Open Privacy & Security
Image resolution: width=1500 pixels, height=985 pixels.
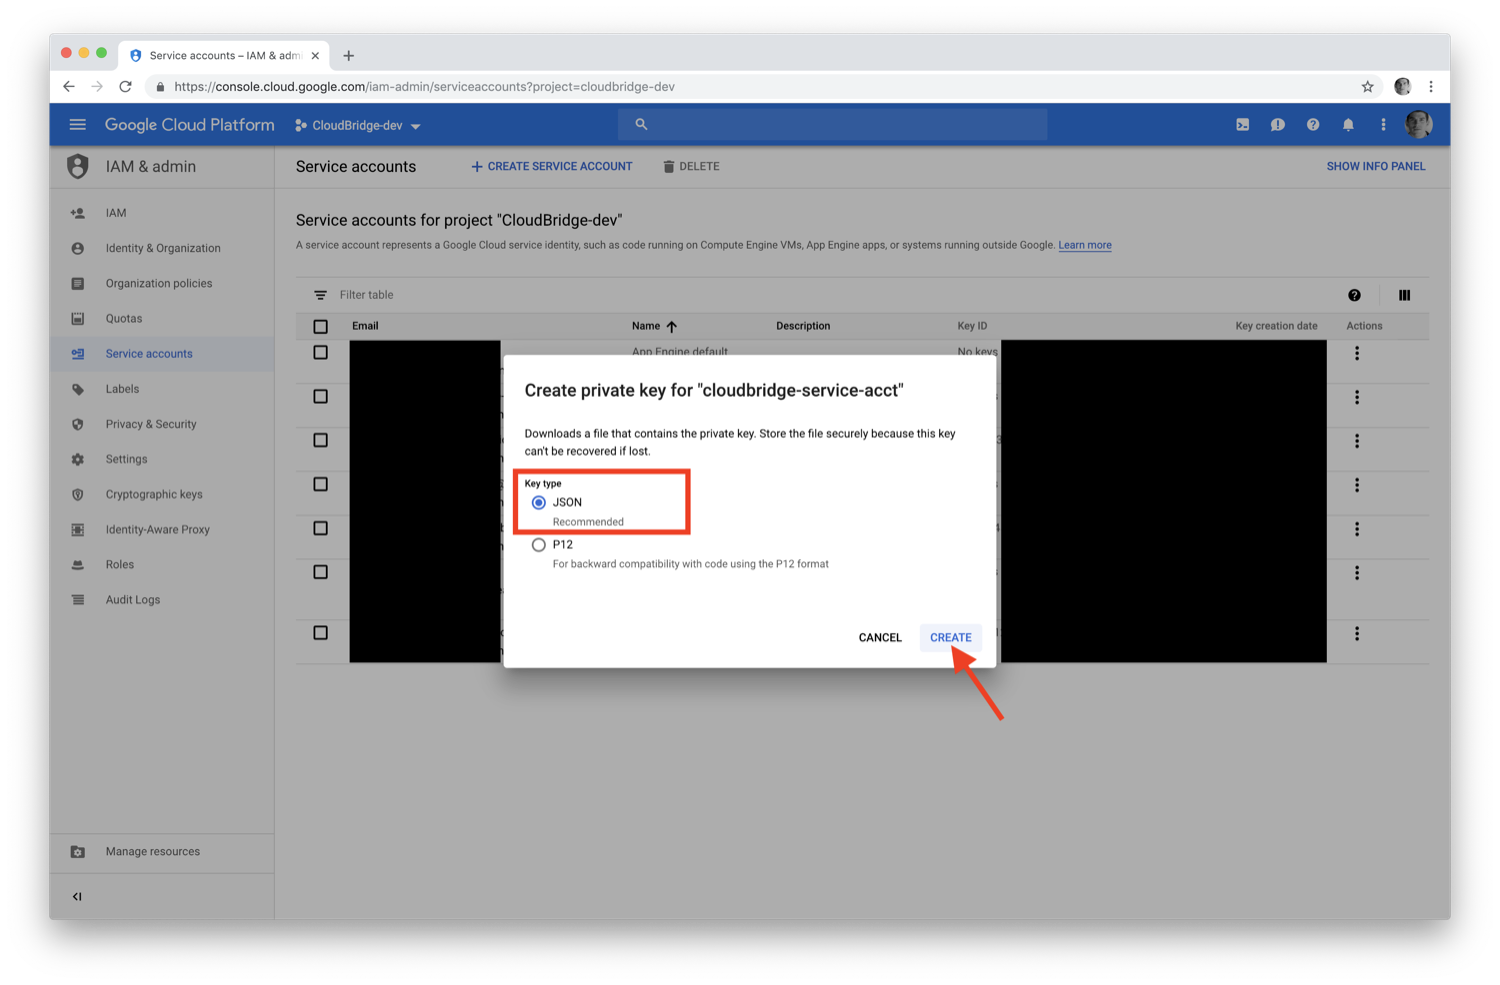[151, 424]
